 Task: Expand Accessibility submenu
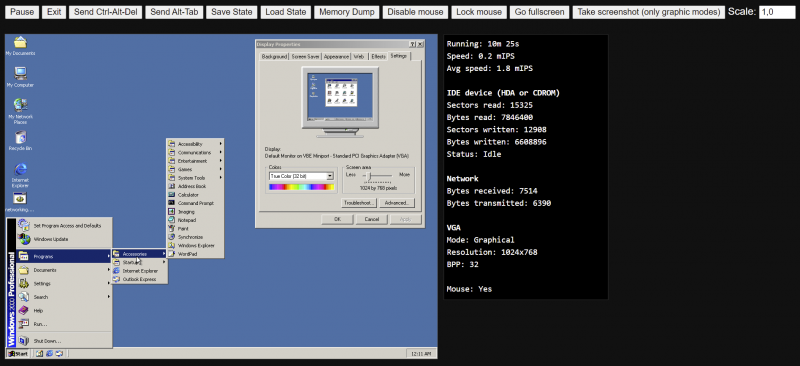click(195, 144)
